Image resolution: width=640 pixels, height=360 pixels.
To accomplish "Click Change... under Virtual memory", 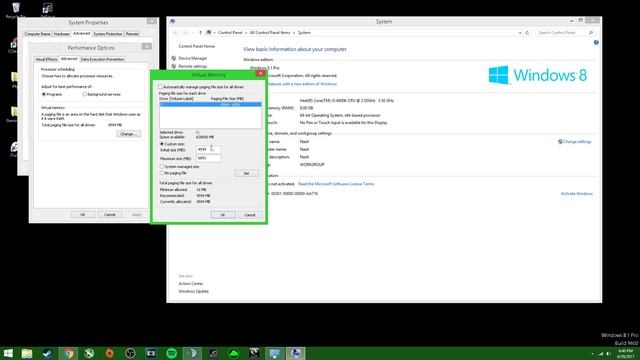I will tap(128, 134).
